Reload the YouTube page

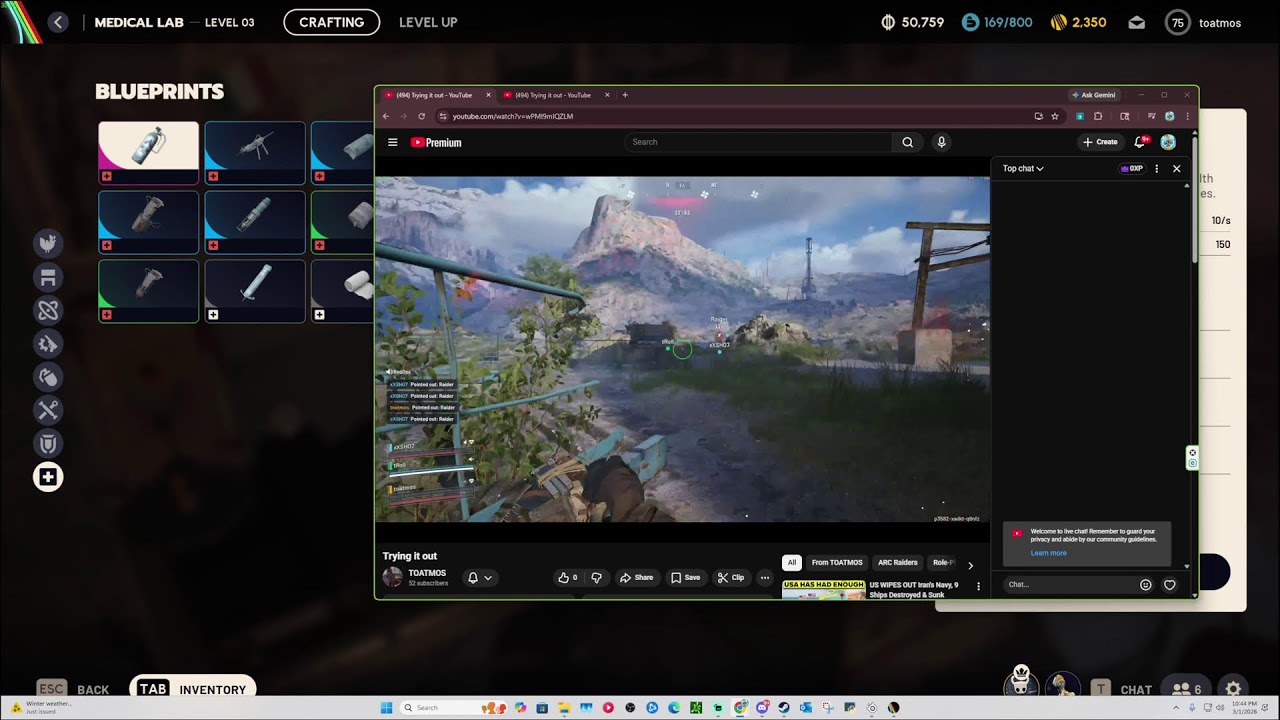pyautogui.click(x=422, y=116)
